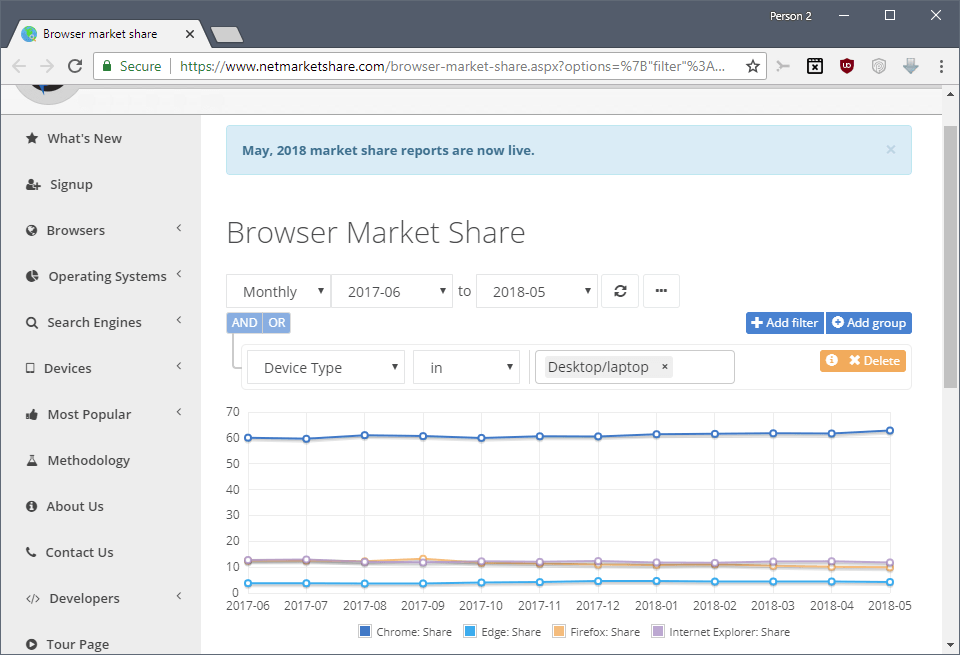Open the Monthly interval dropdown

click(x=279, y=291)
